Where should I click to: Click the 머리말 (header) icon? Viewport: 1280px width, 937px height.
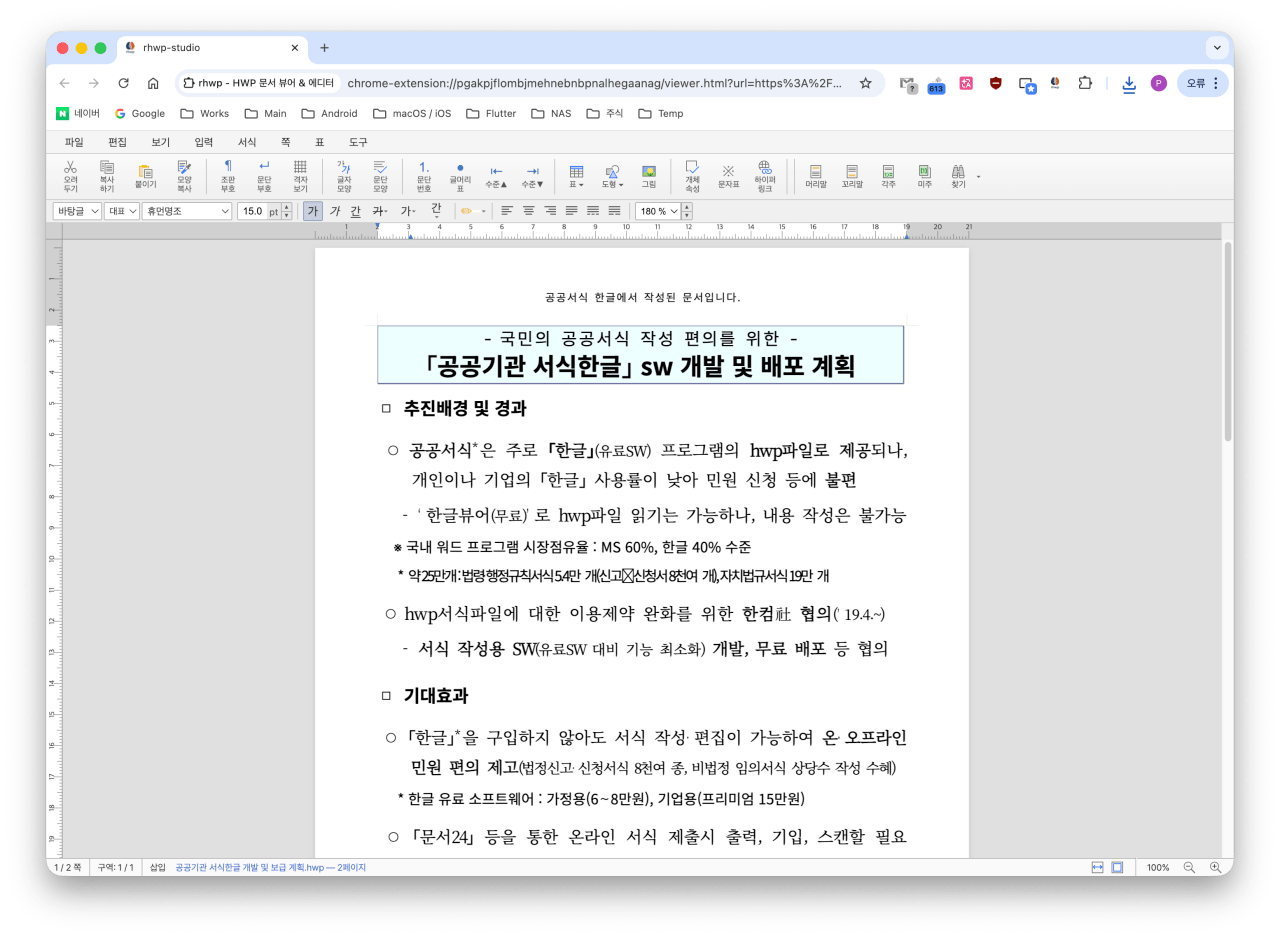pos(816,176)
